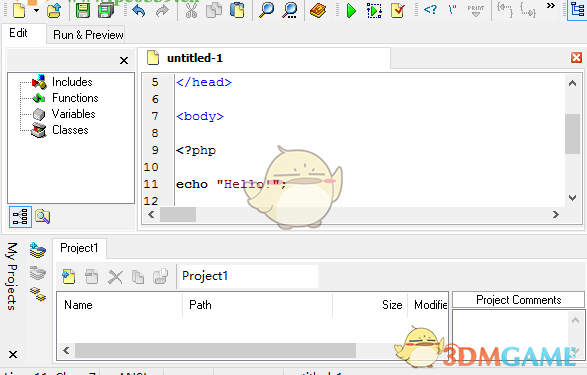This screenshot has width=587, height=375.
Task: Select Functions in the code tree
Action: (75, 98)
